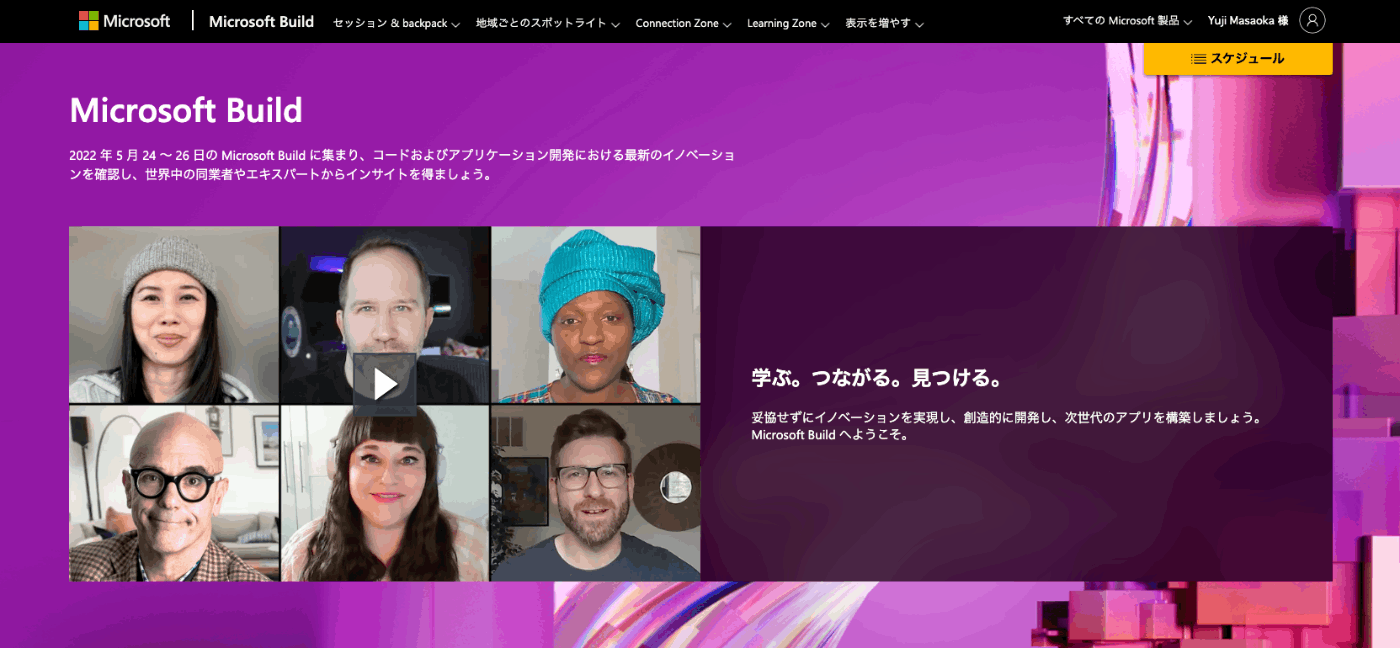The image size is (1400, 648).
Task: Click the woman in gray beanie thumbnail
Action: pyautogui.click(x=174, y=314)
